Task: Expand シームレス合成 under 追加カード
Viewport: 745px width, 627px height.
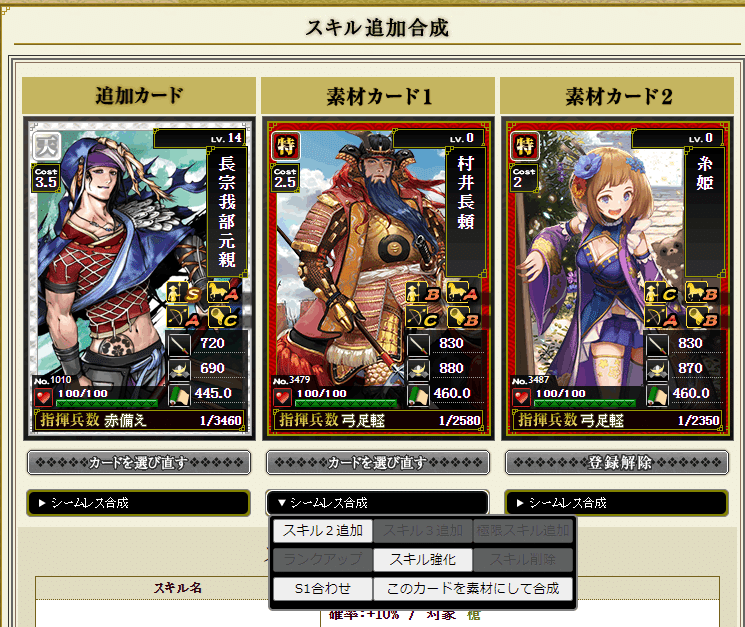Action: [x=138, y=503]
